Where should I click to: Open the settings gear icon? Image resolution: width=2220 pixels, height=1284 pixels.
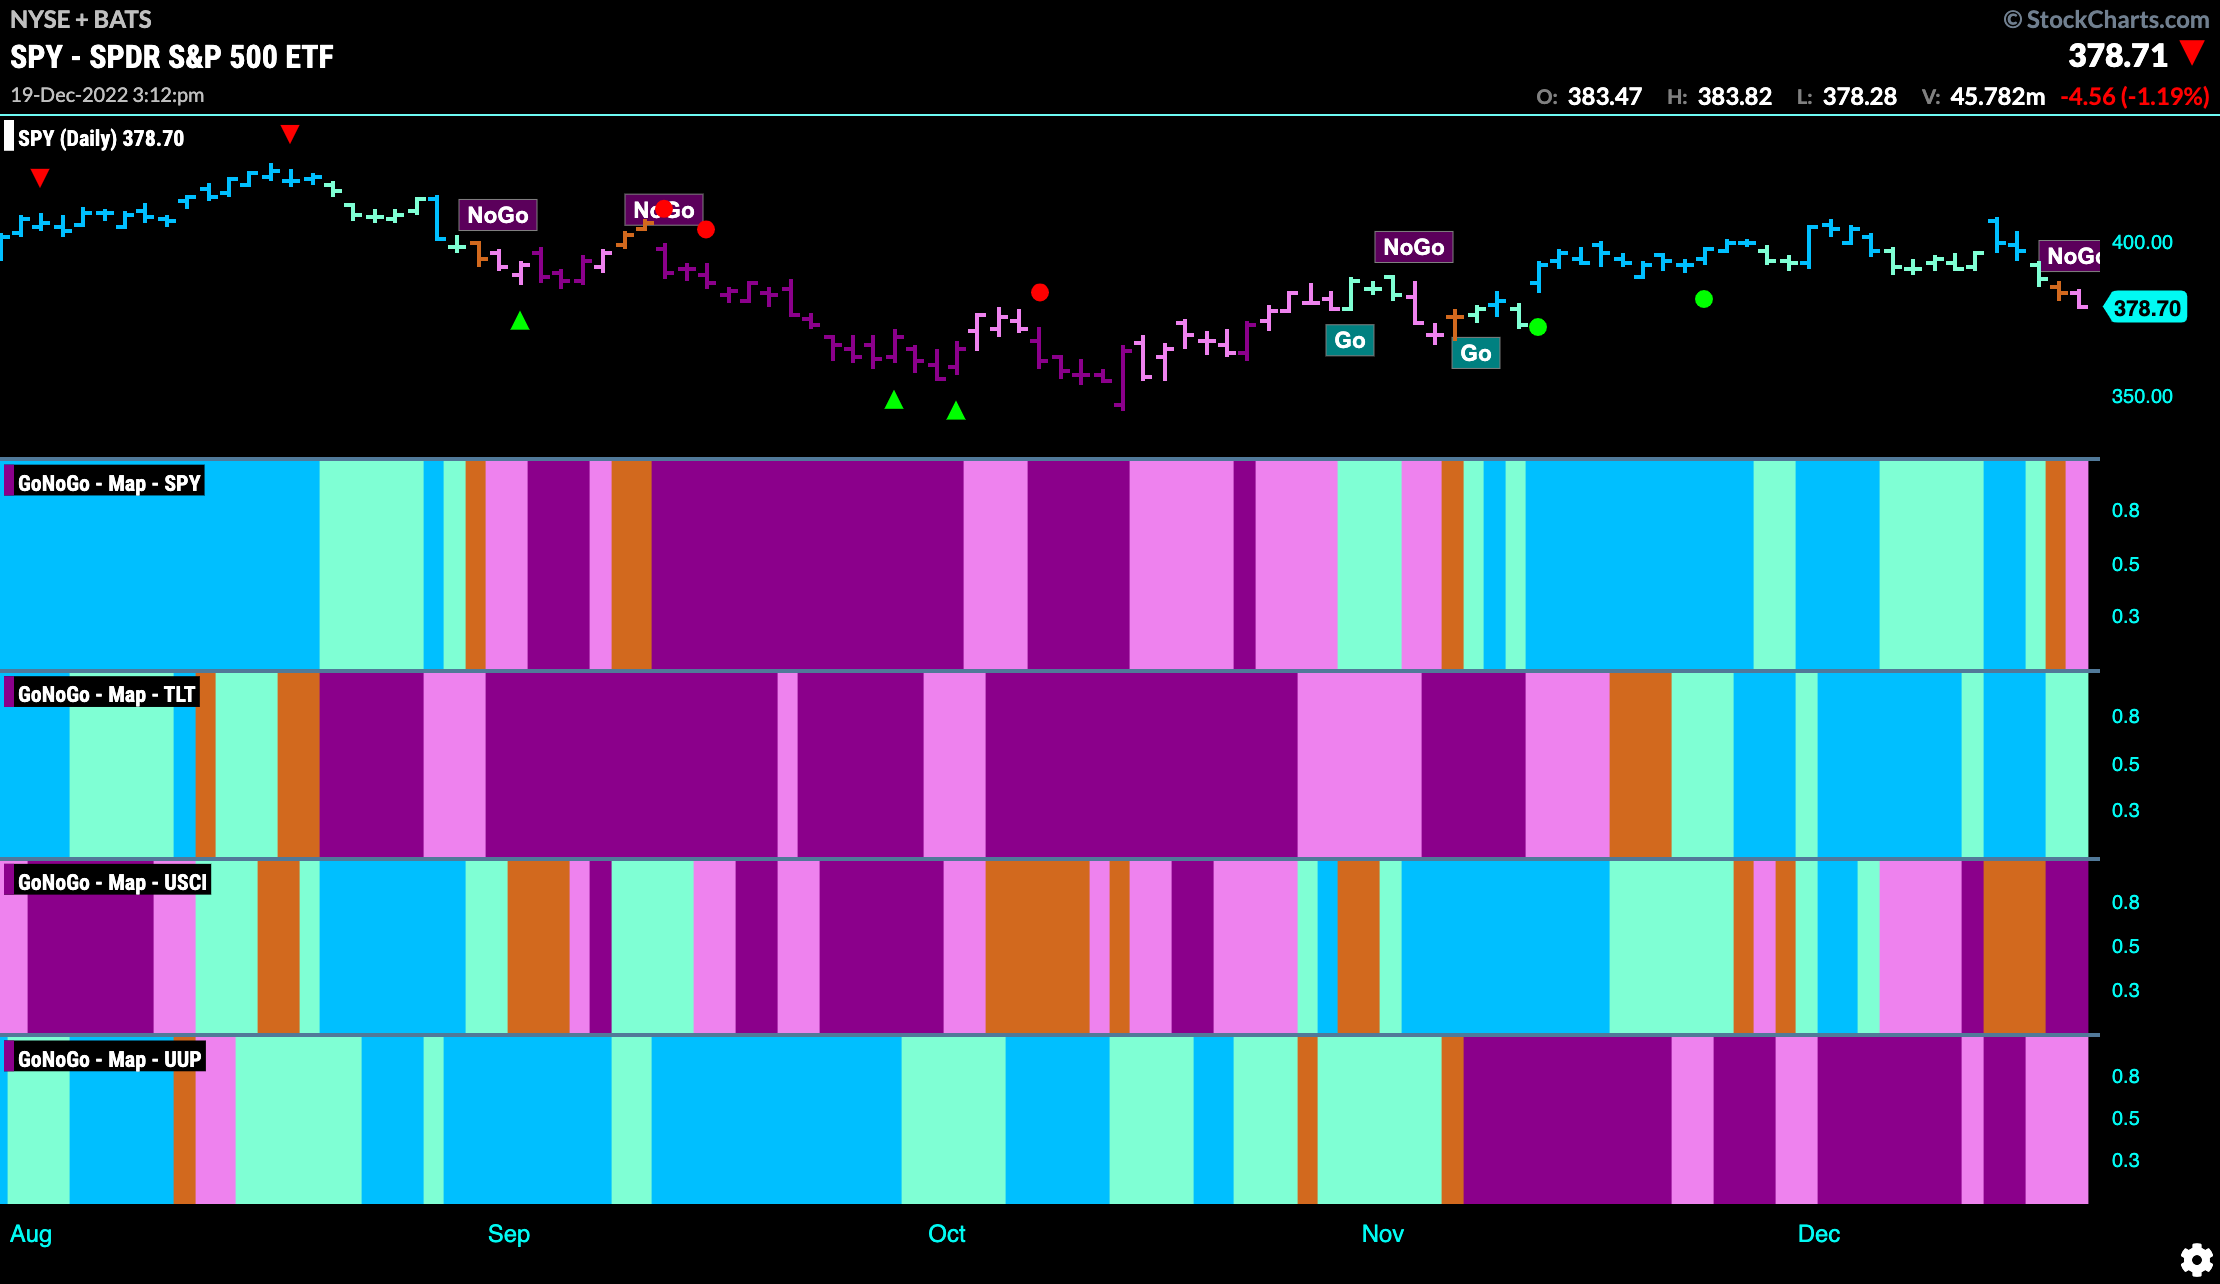[x=2196, y=1259]
